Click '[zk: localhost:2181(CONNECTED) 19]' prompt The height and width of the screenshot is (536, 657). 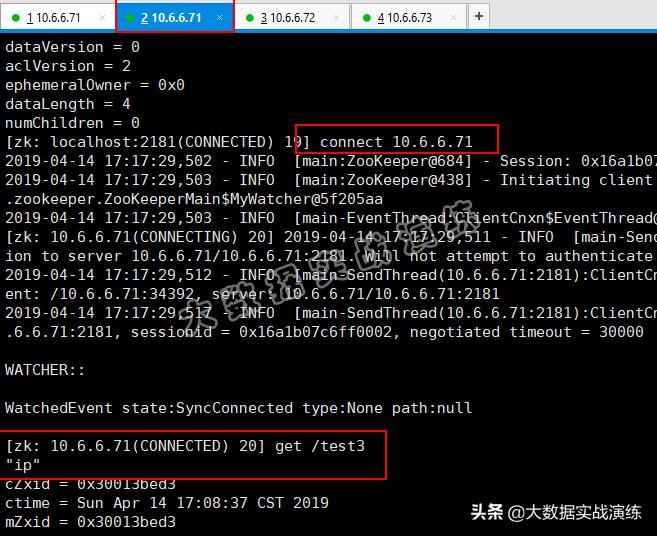point(158,142)
